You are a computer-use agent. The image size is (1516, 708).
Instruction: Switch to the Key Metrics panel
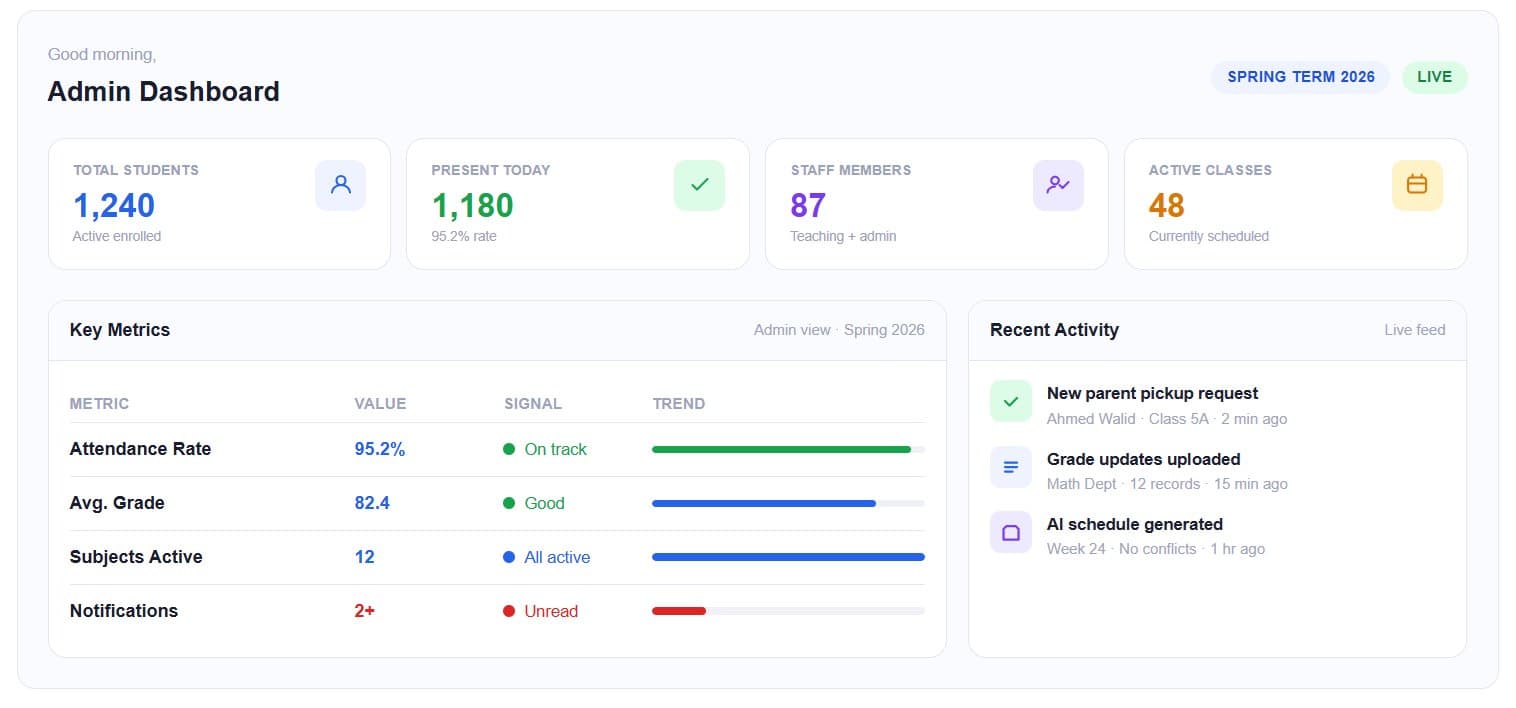click(119, 329)
